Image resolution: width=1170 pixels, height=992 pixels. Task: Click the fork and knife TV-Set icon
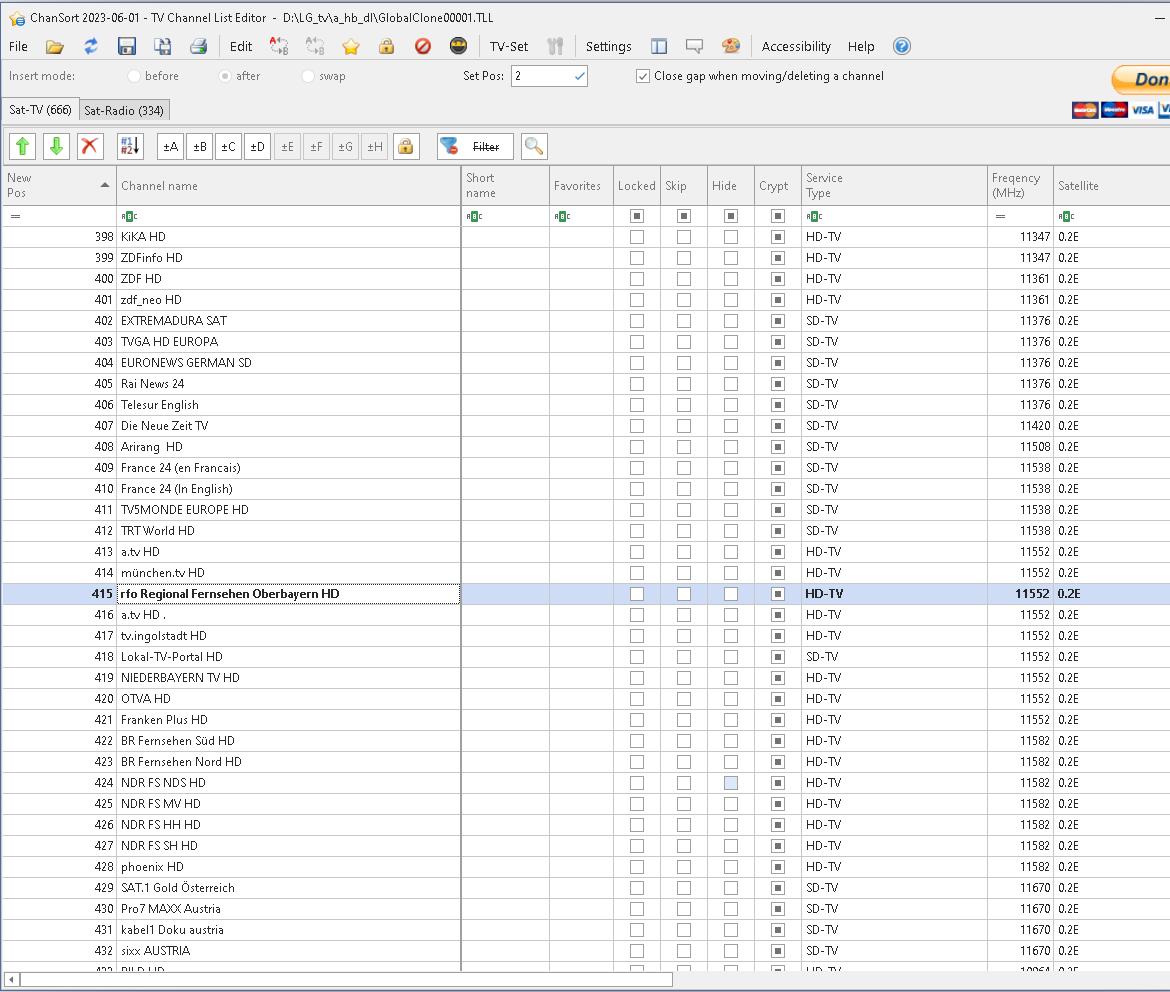(x=554, y=46)
